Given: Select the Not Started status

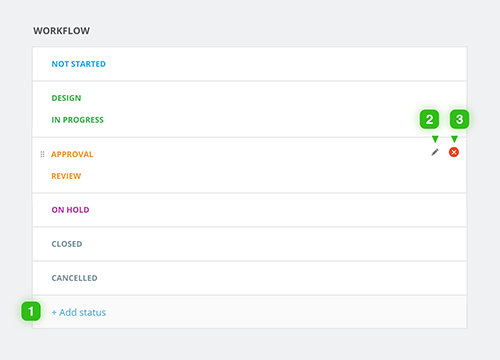Looking at the screenshot, I should [79, 64].
